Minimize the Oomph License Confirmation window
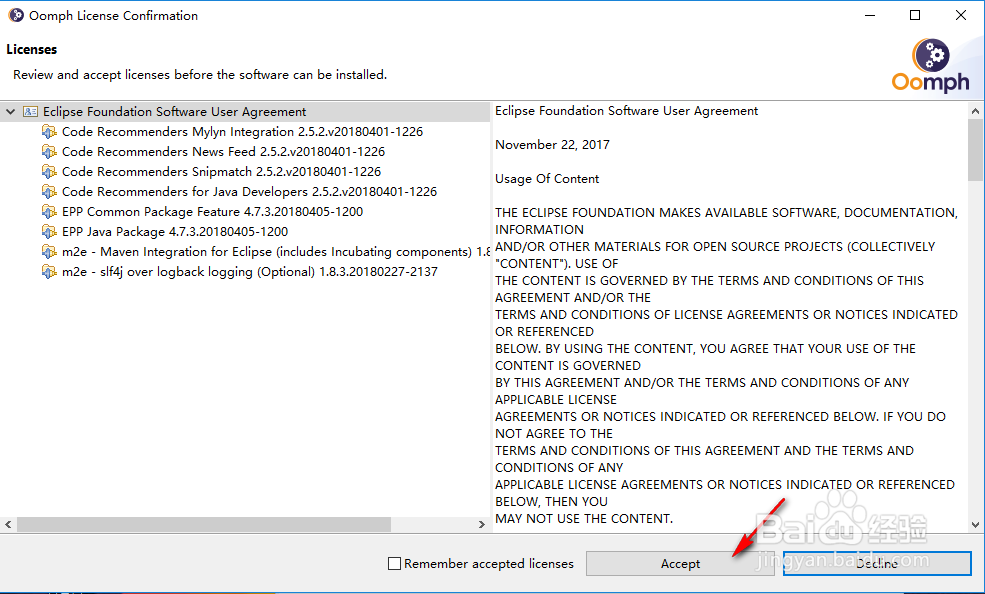This screenshot has height=594, width=985. (870, 15)
